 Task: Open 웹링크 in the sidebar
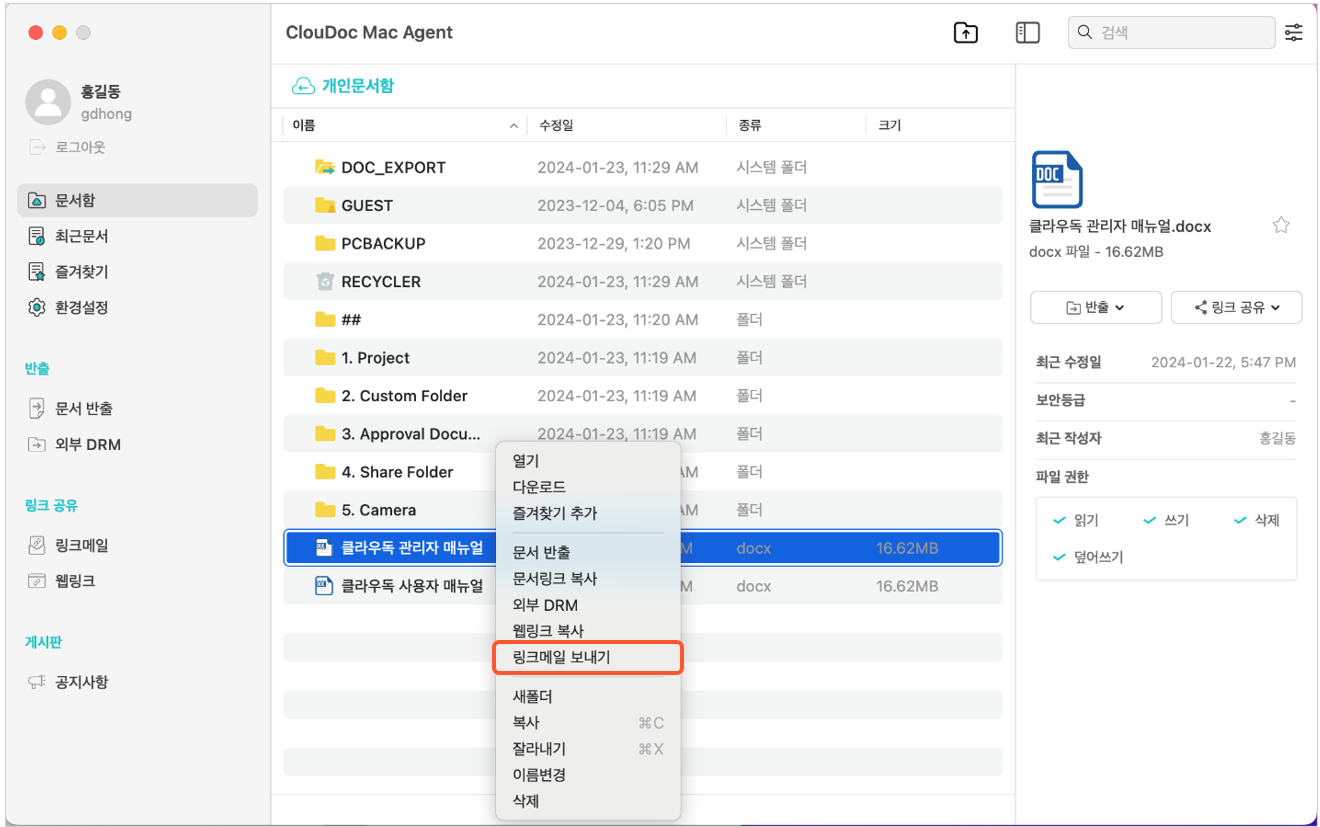click(x=61, y=580)
